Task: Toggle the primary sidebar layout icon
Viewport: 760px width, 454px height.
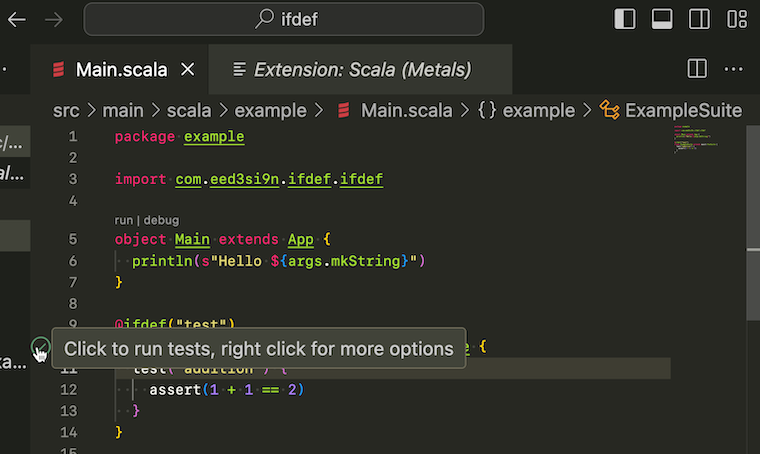Action: pos(624,19)
